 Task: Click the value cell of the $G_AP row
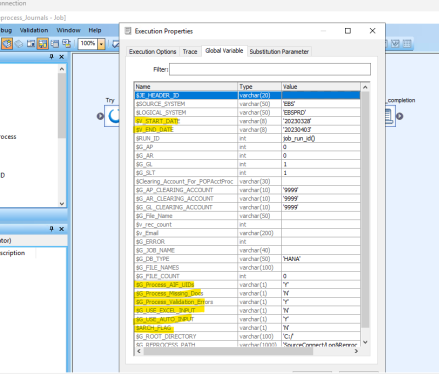(321, 147)
